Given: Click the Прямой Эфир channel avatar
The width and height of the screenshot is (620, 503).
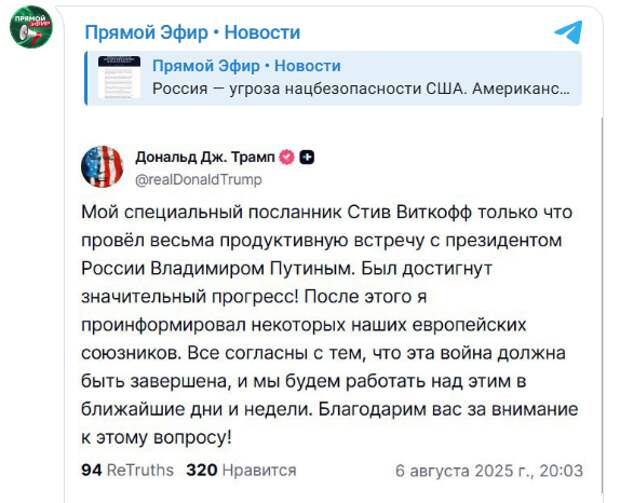Looking at the screenshot, I should (31, 27).
